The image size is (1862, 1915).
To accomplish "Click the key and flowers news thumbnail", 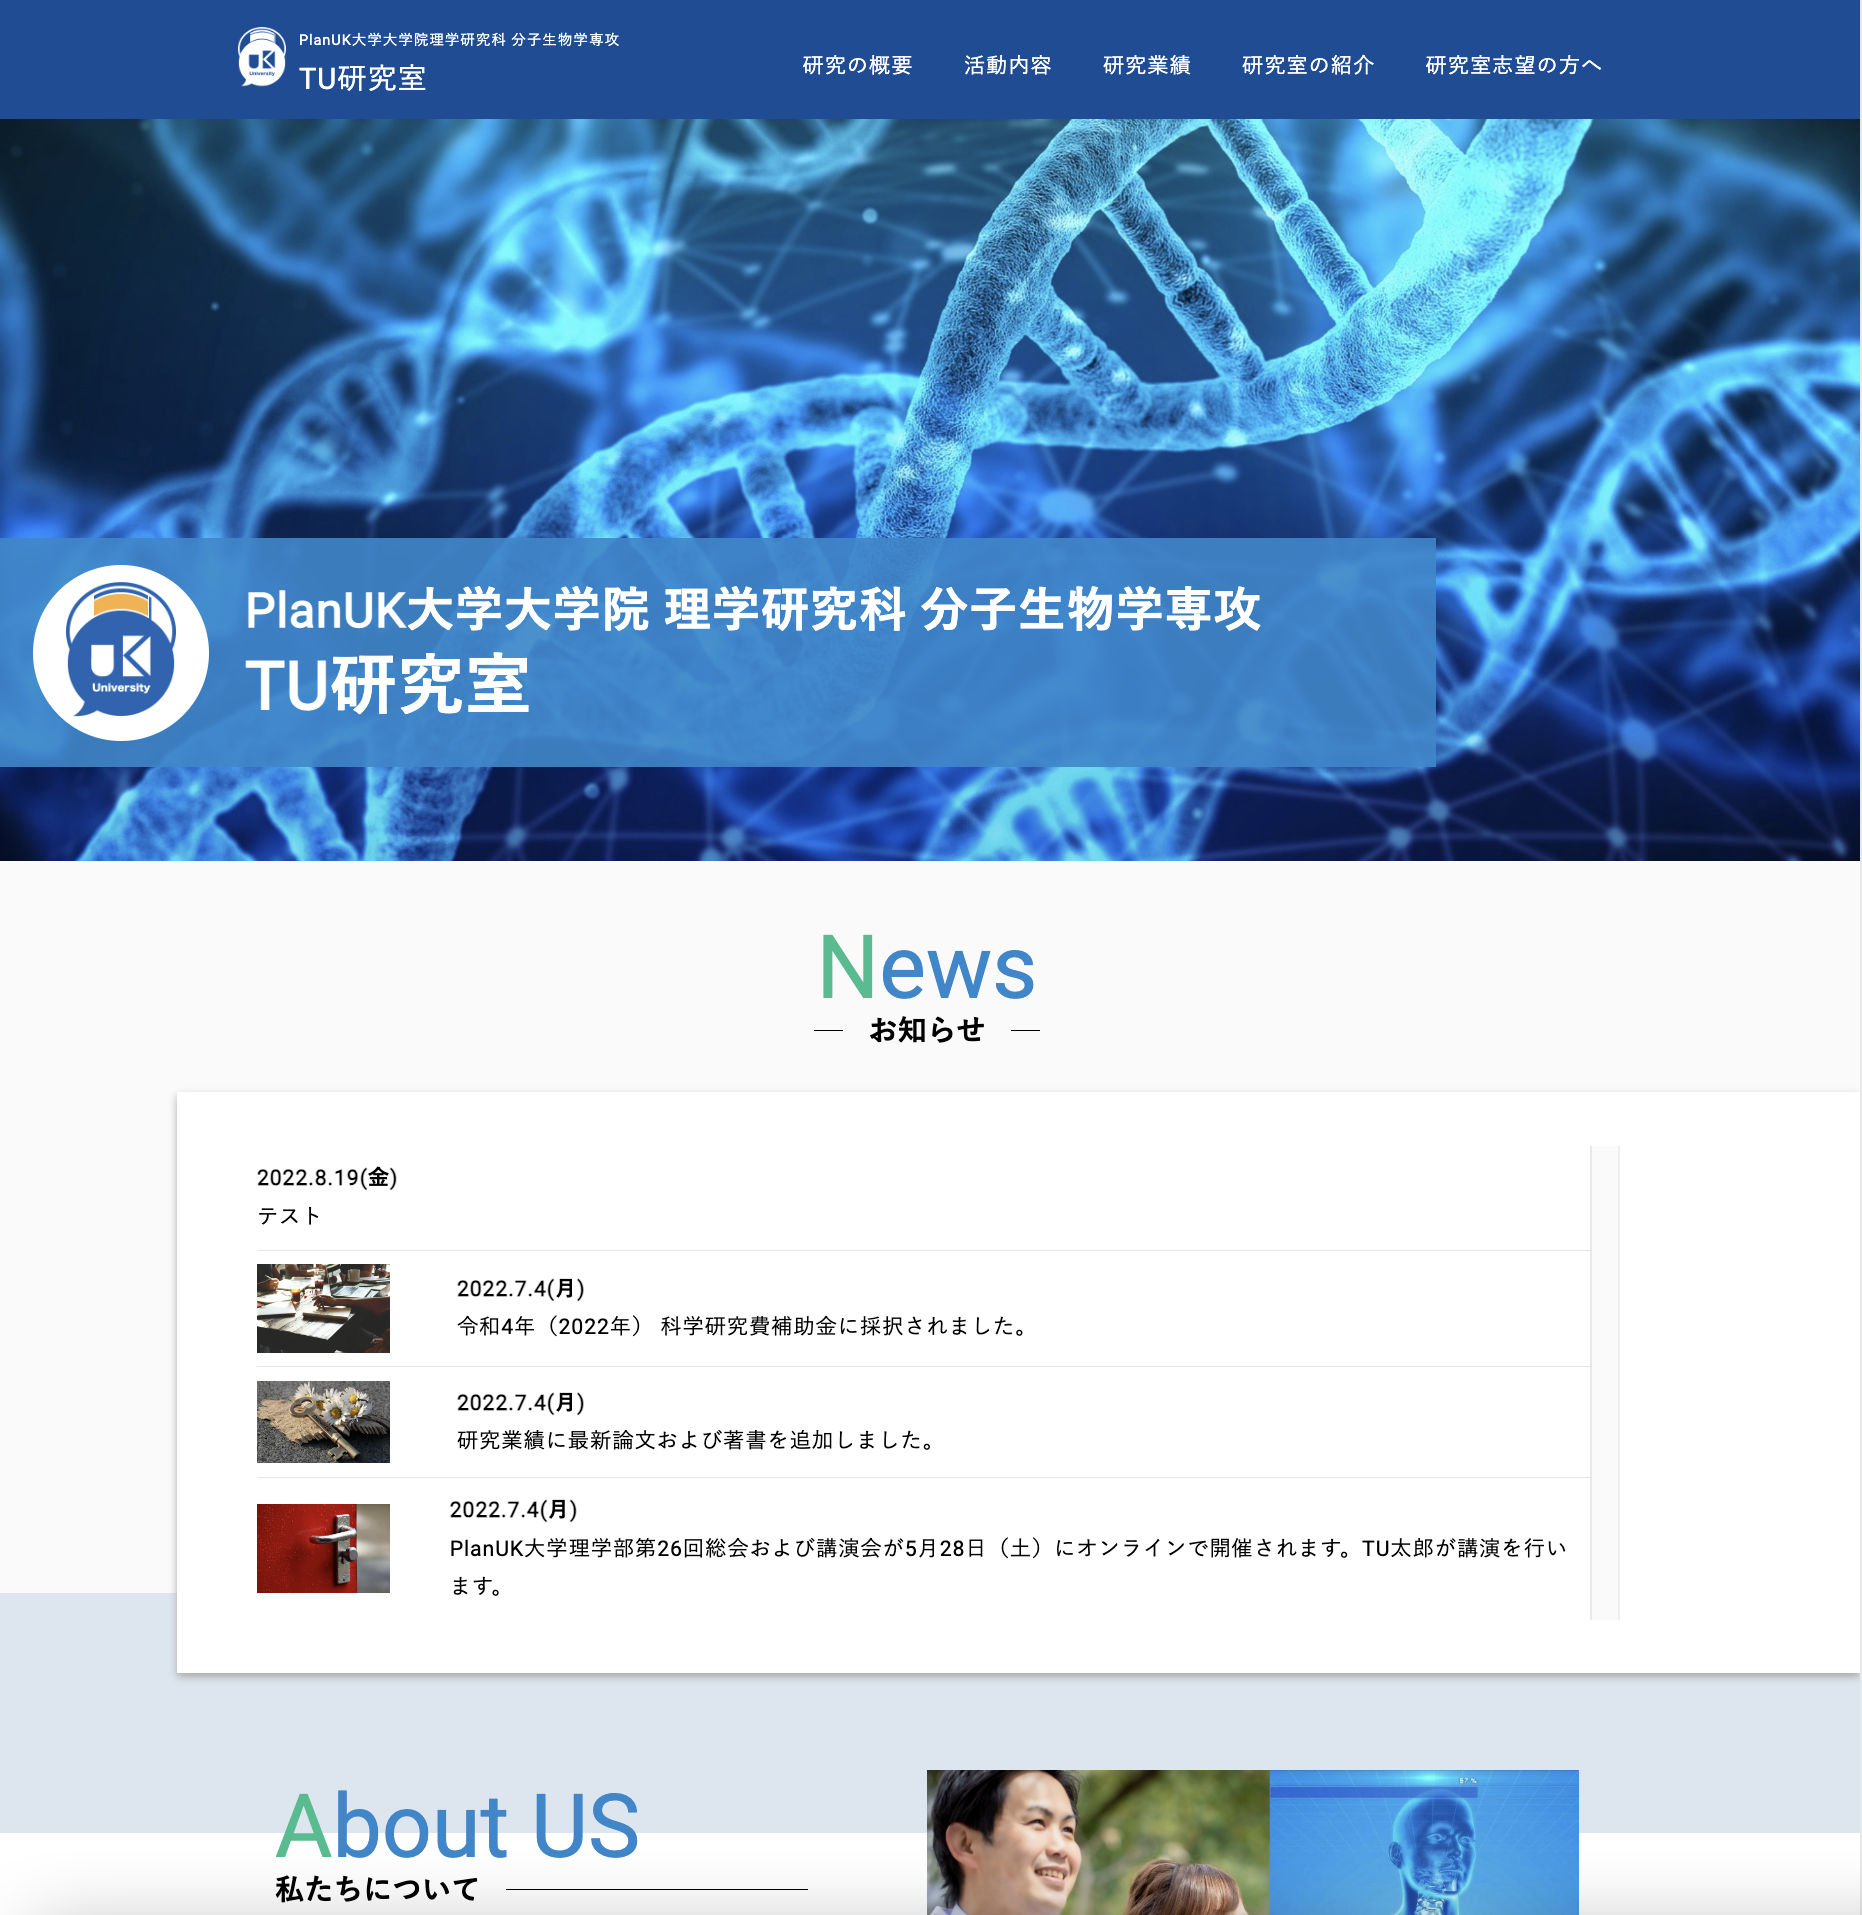I will click(x=323, y=1422).
